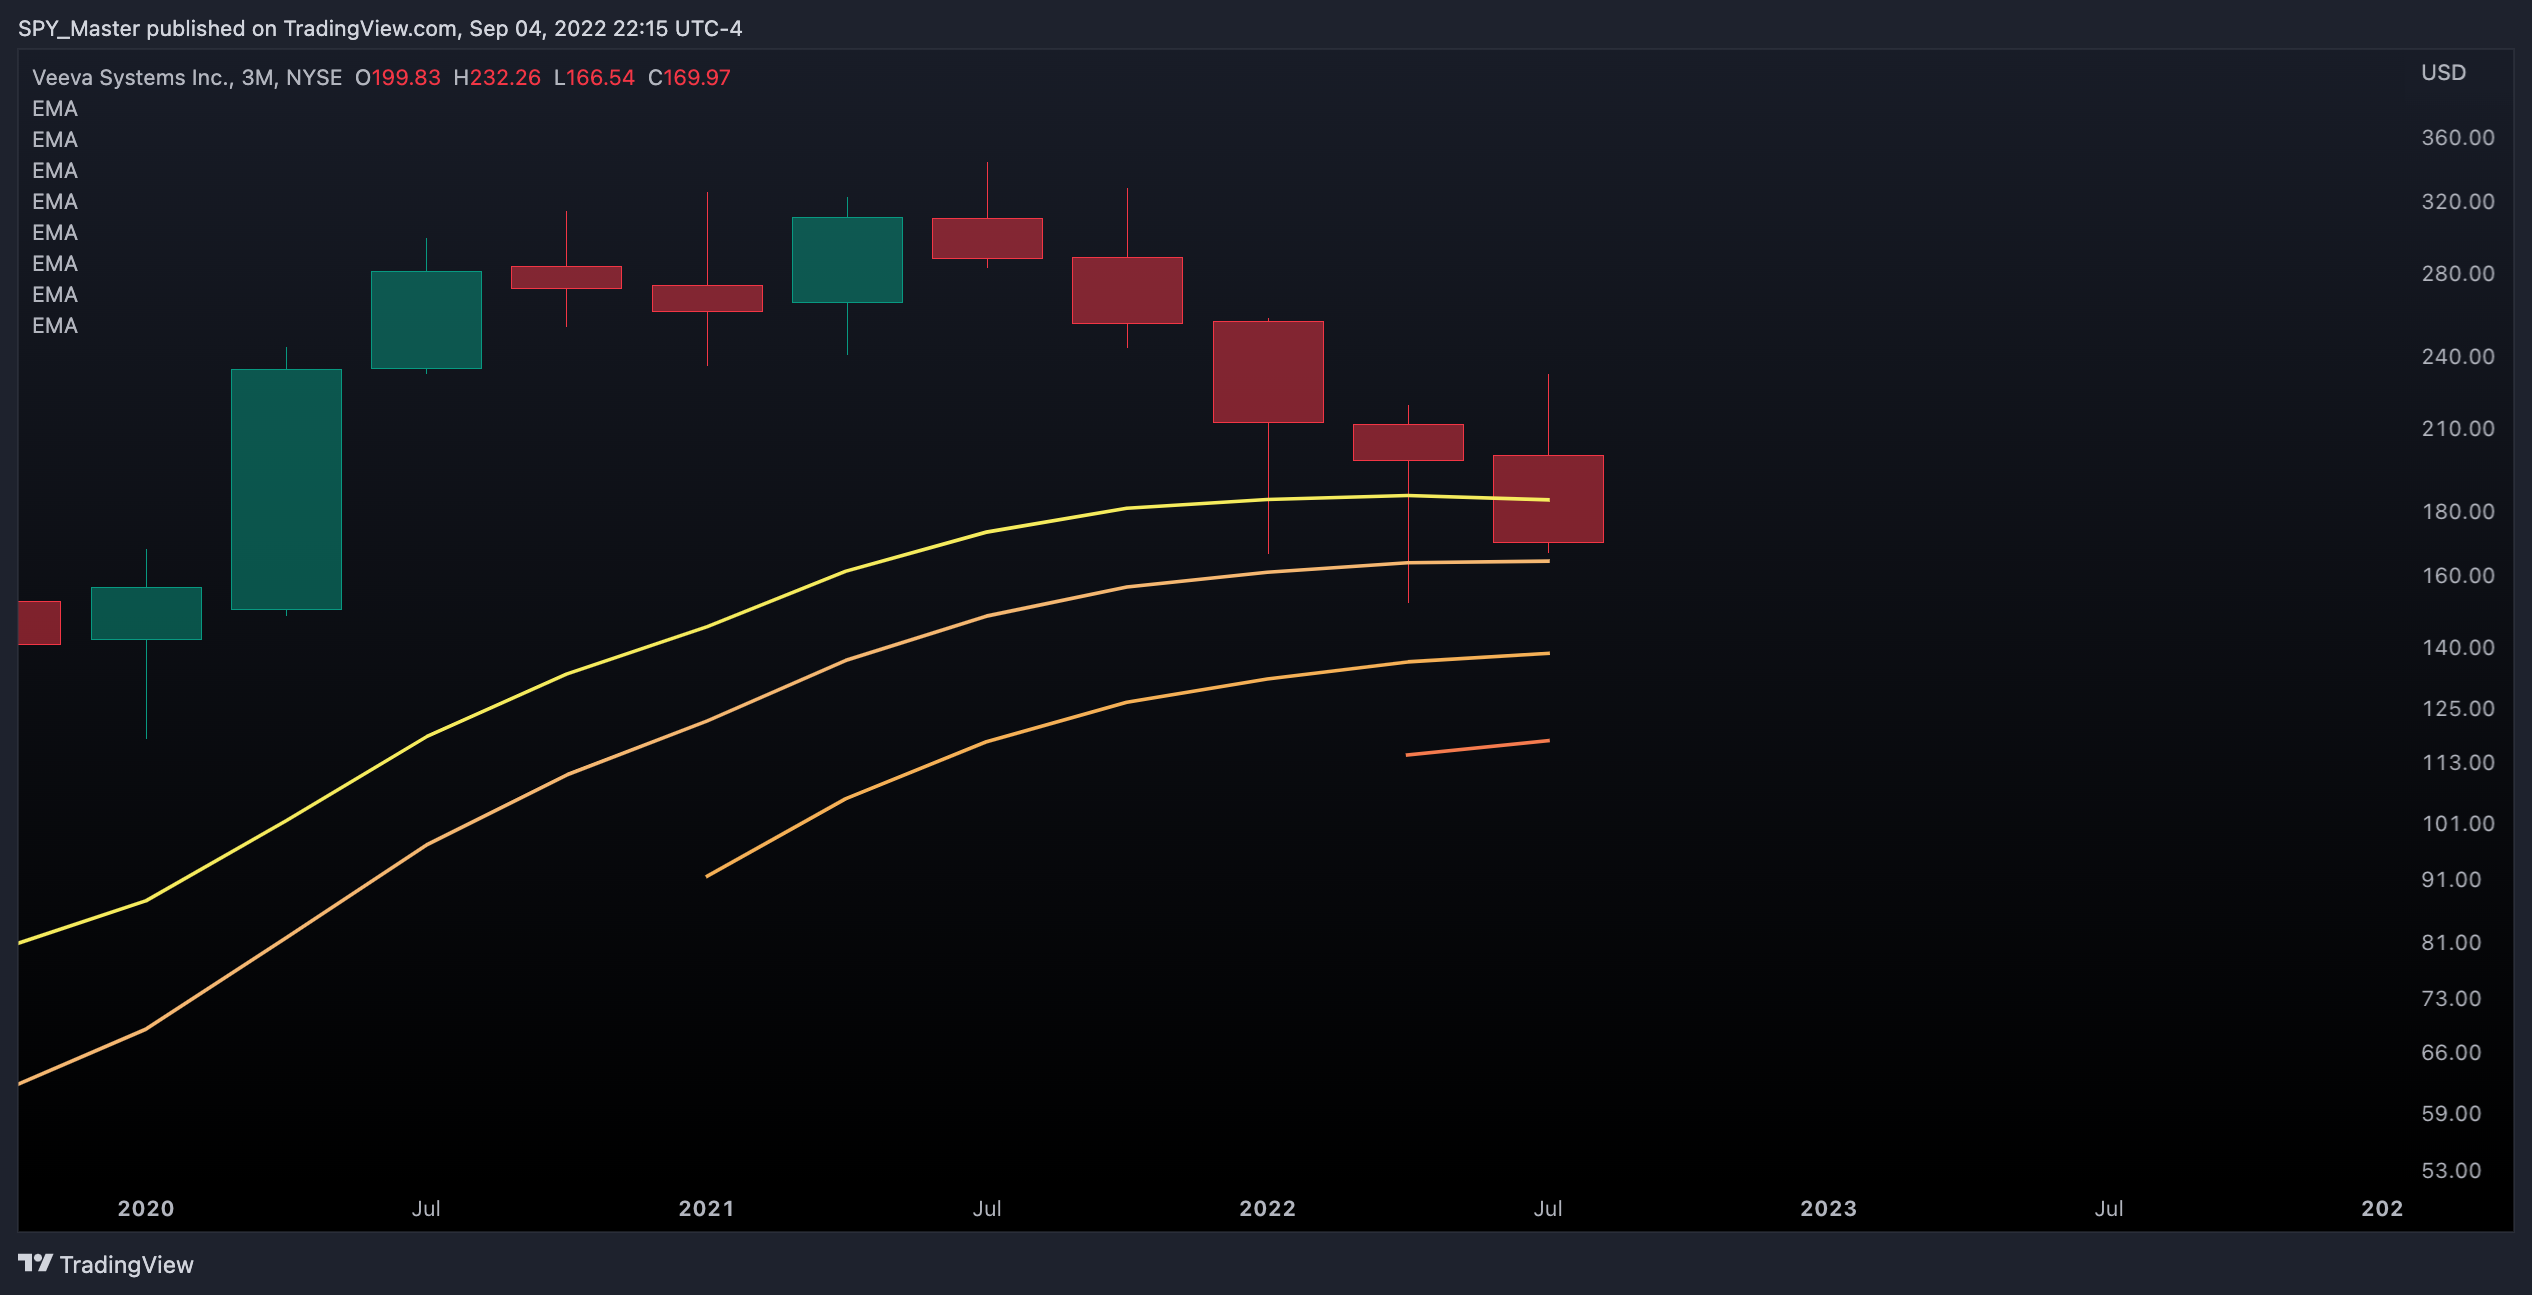
Task: Click the 91.00 price axis label
Action: coord(2451,880)
